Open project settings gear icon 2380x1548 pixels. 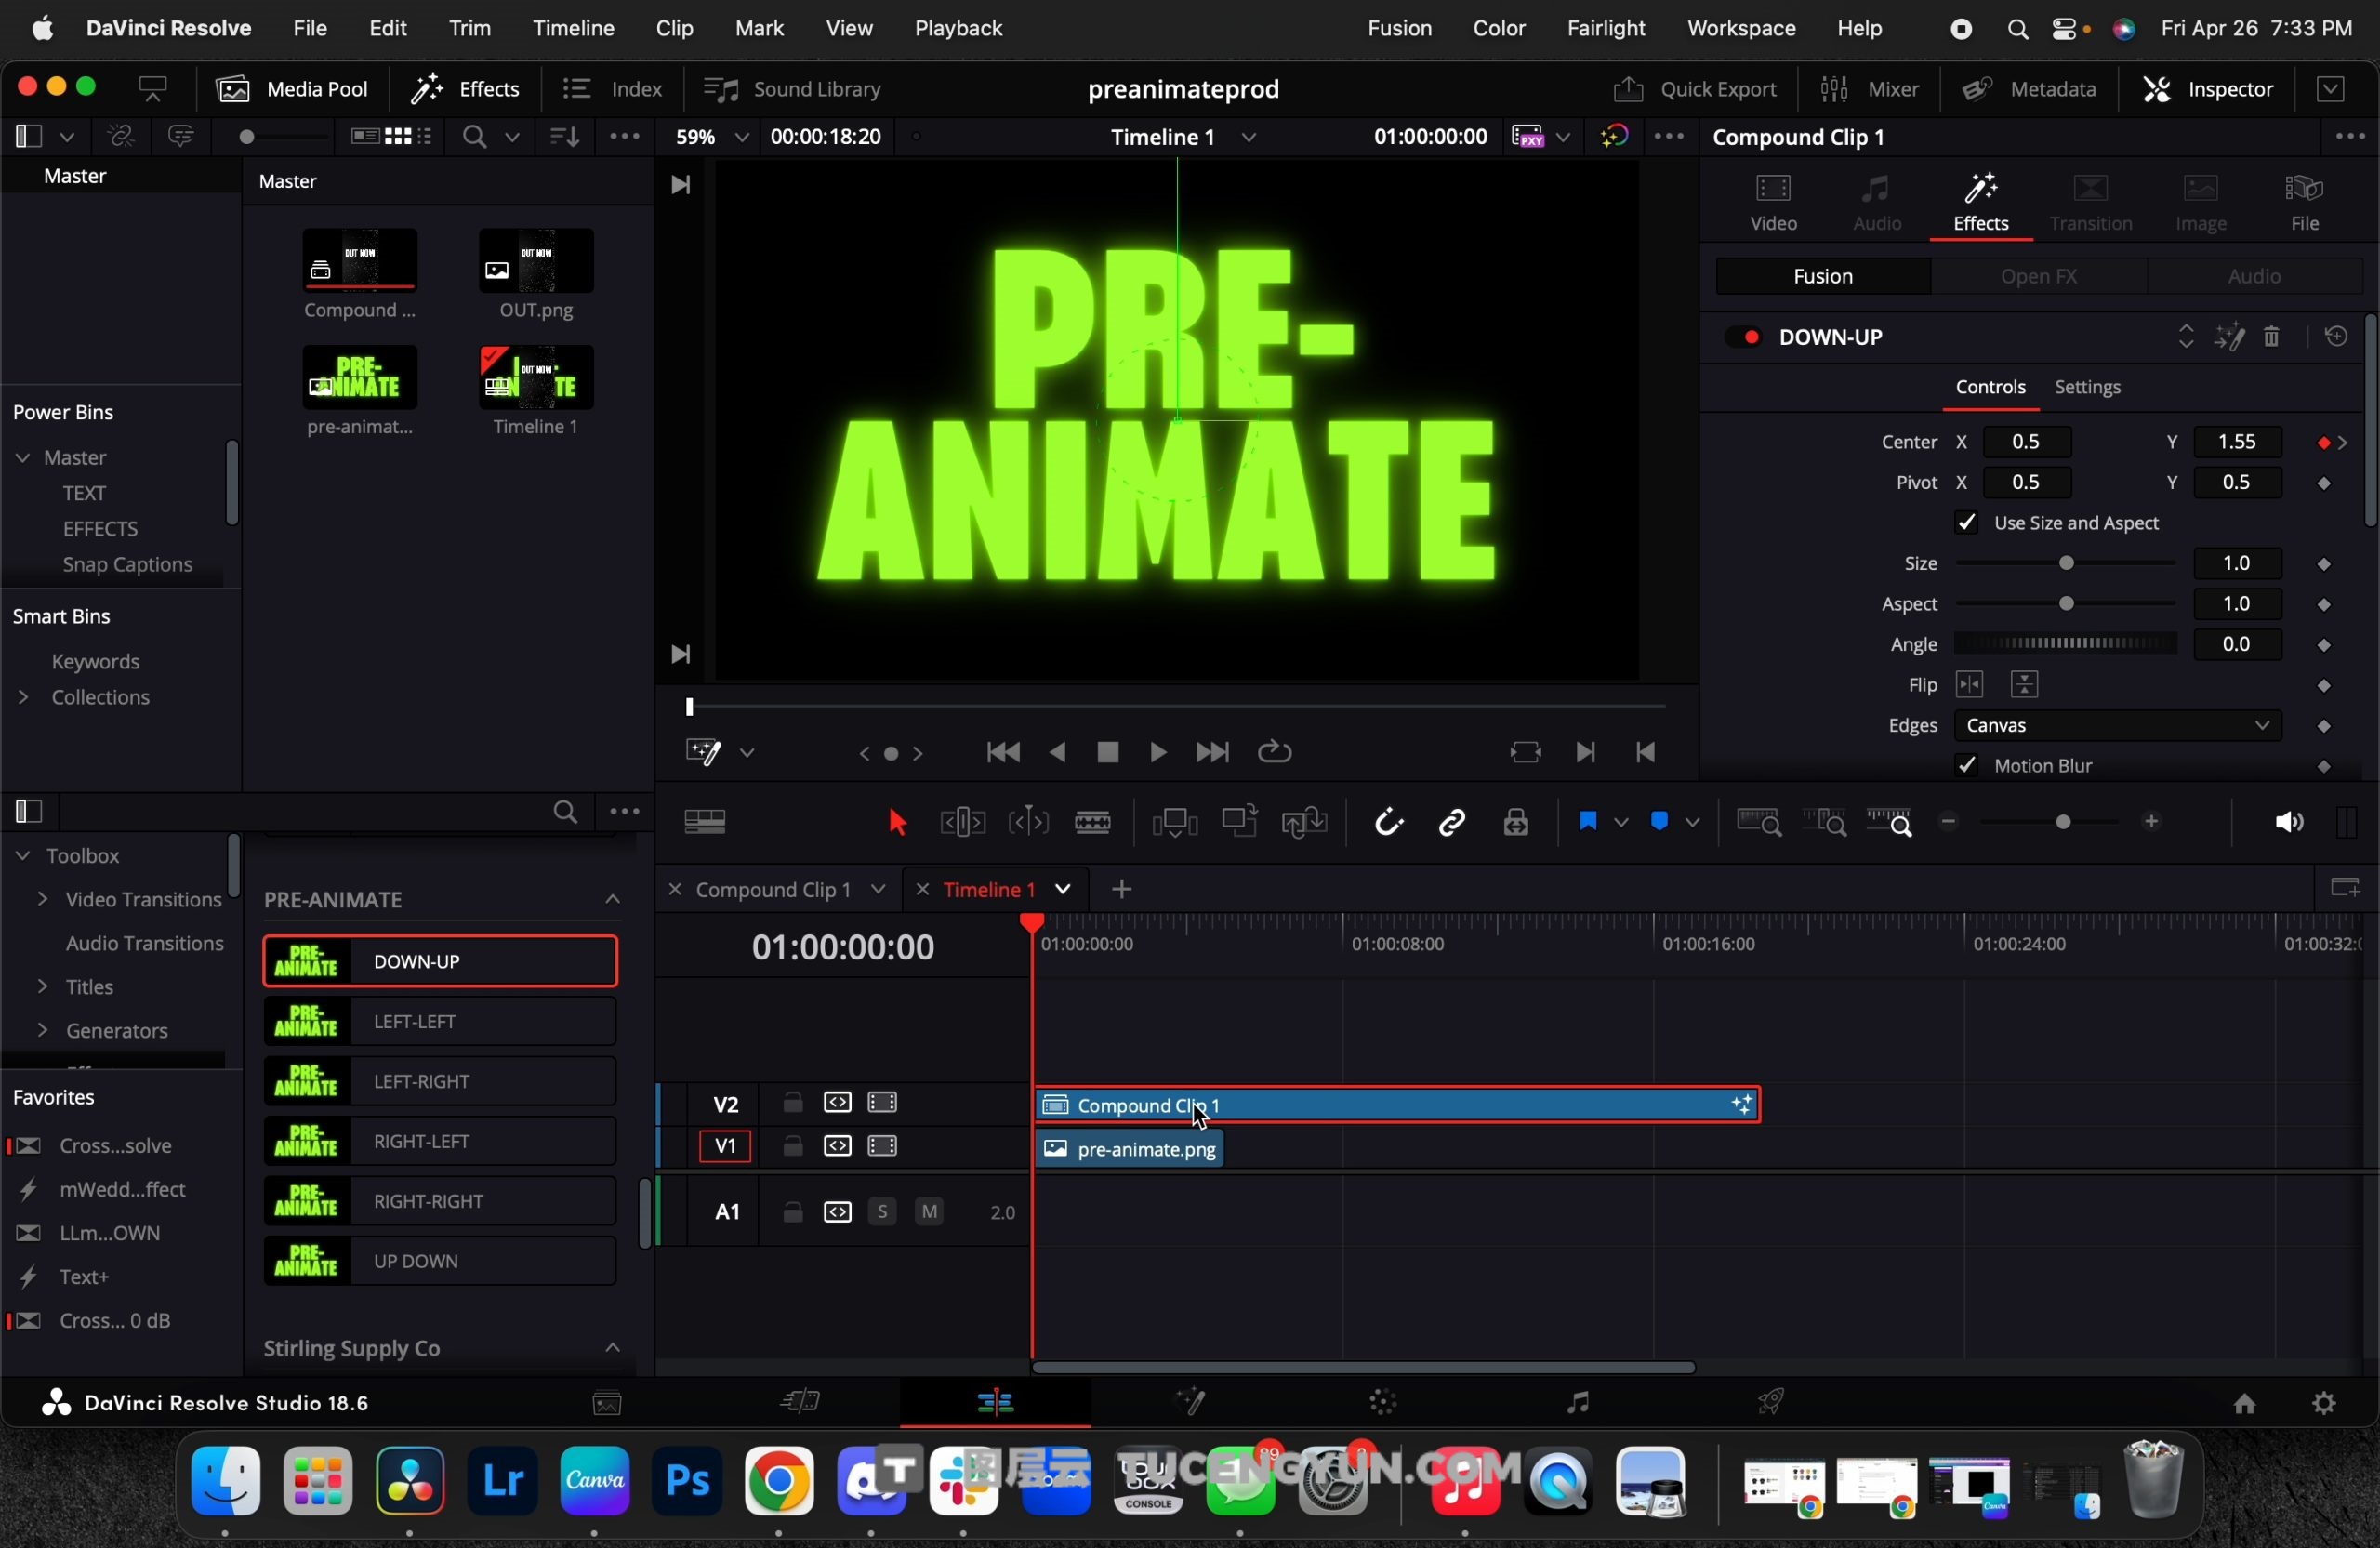coord(2325,1404)
